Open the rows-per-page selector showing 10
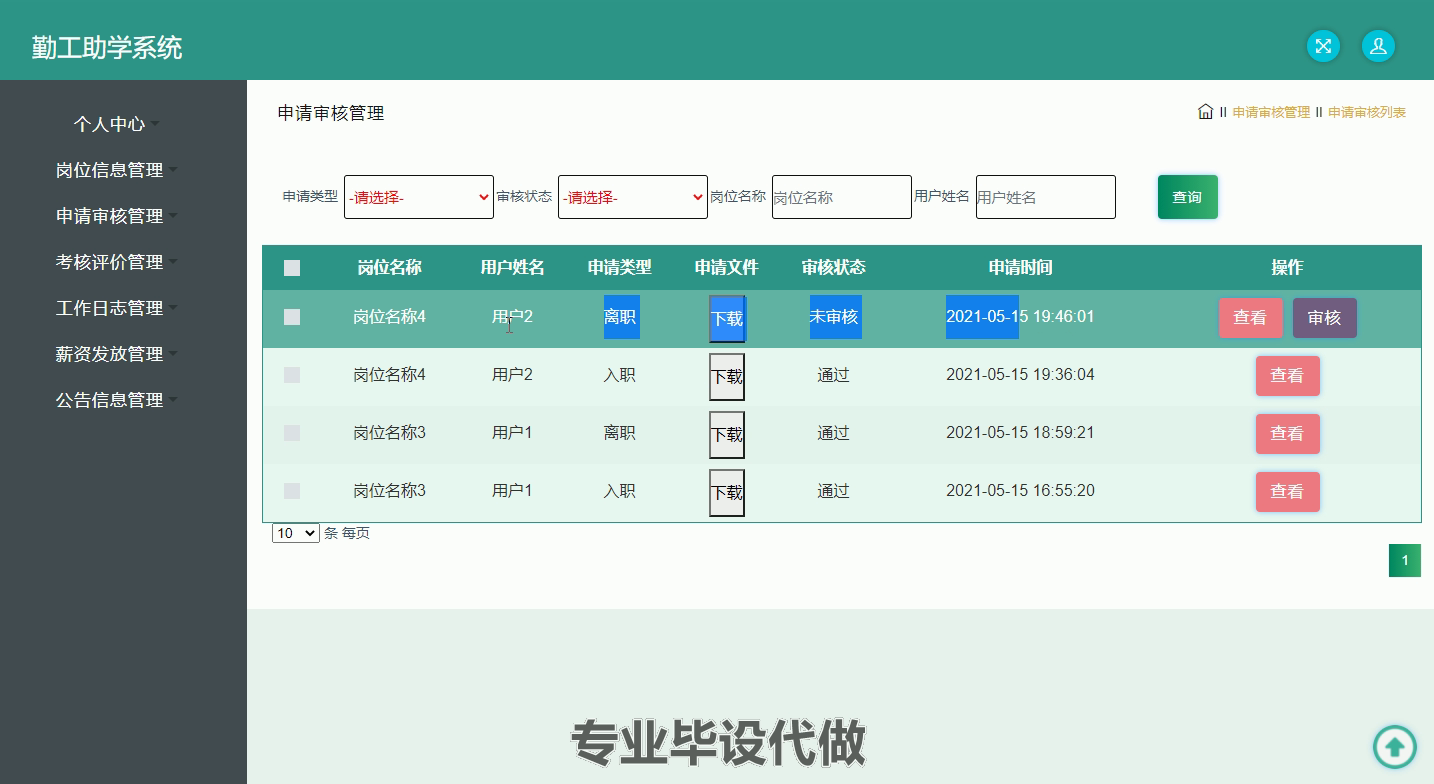This screenshot has width=1434, height=784. [296, 534]
